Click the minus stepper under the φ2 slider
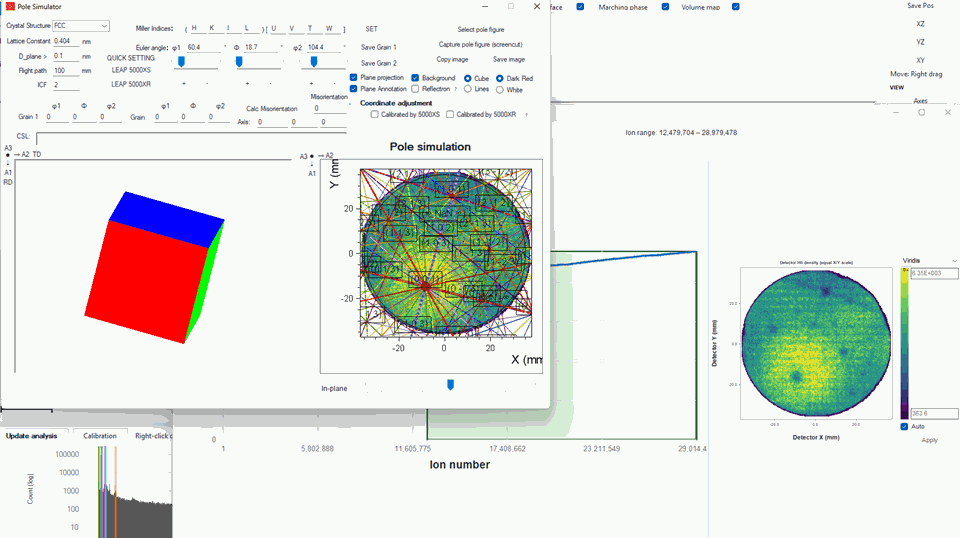Screen dimensions: 960x538 334,83
